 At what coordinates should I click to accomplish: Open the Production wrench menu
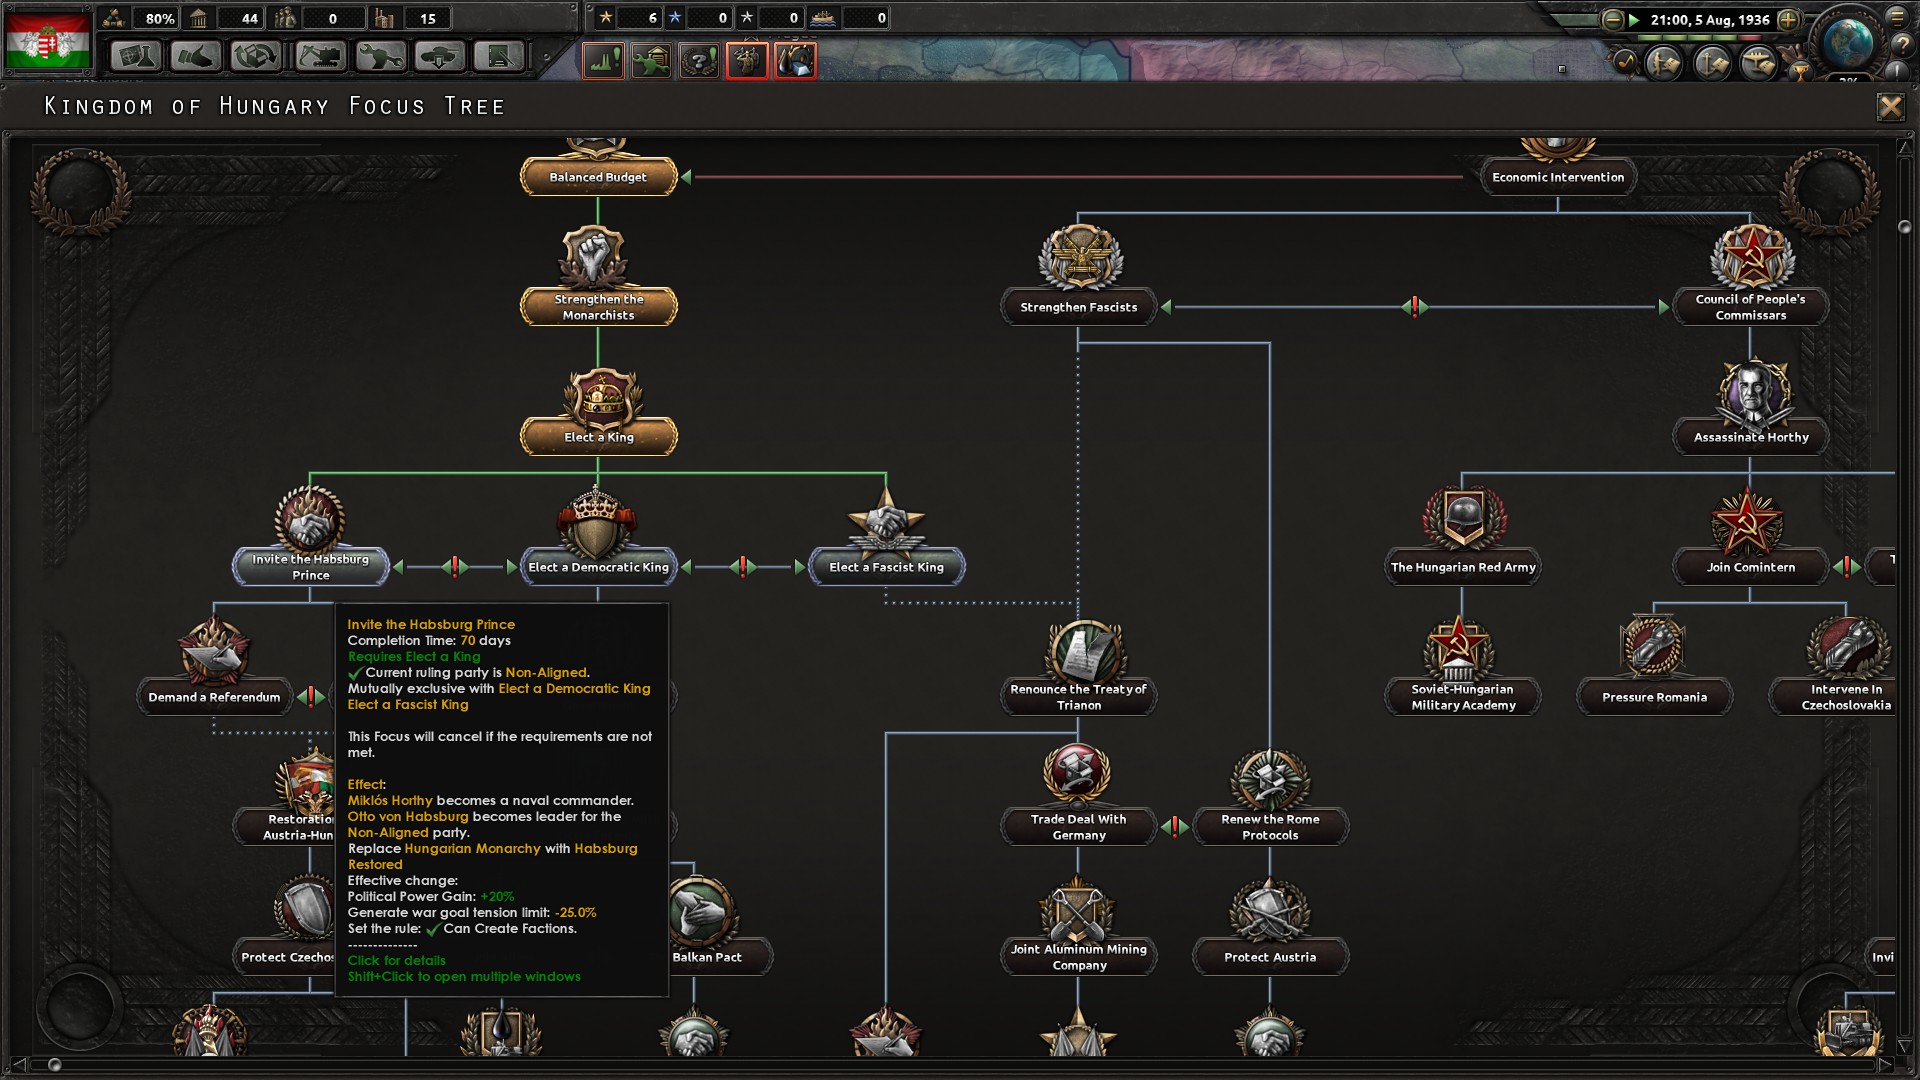(380, 57)
